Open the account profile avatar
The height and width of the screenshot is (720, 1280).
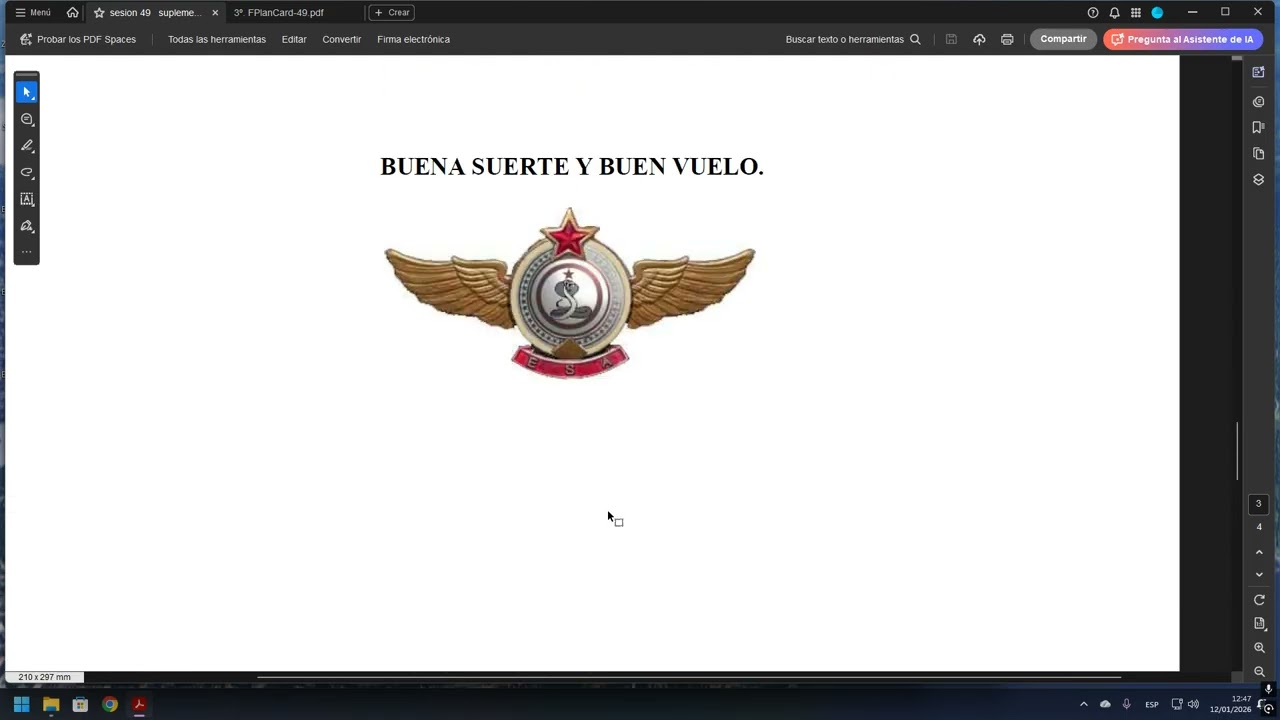pos(1157,12)
